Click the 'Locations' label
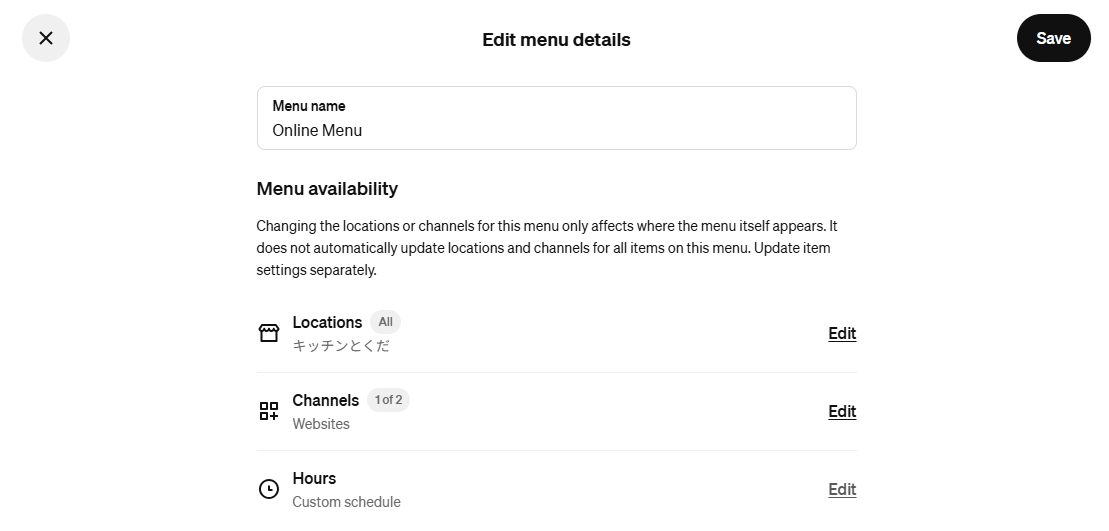Image resolution: width=1109 pixels, height=531 pixels. click(327, 322)
